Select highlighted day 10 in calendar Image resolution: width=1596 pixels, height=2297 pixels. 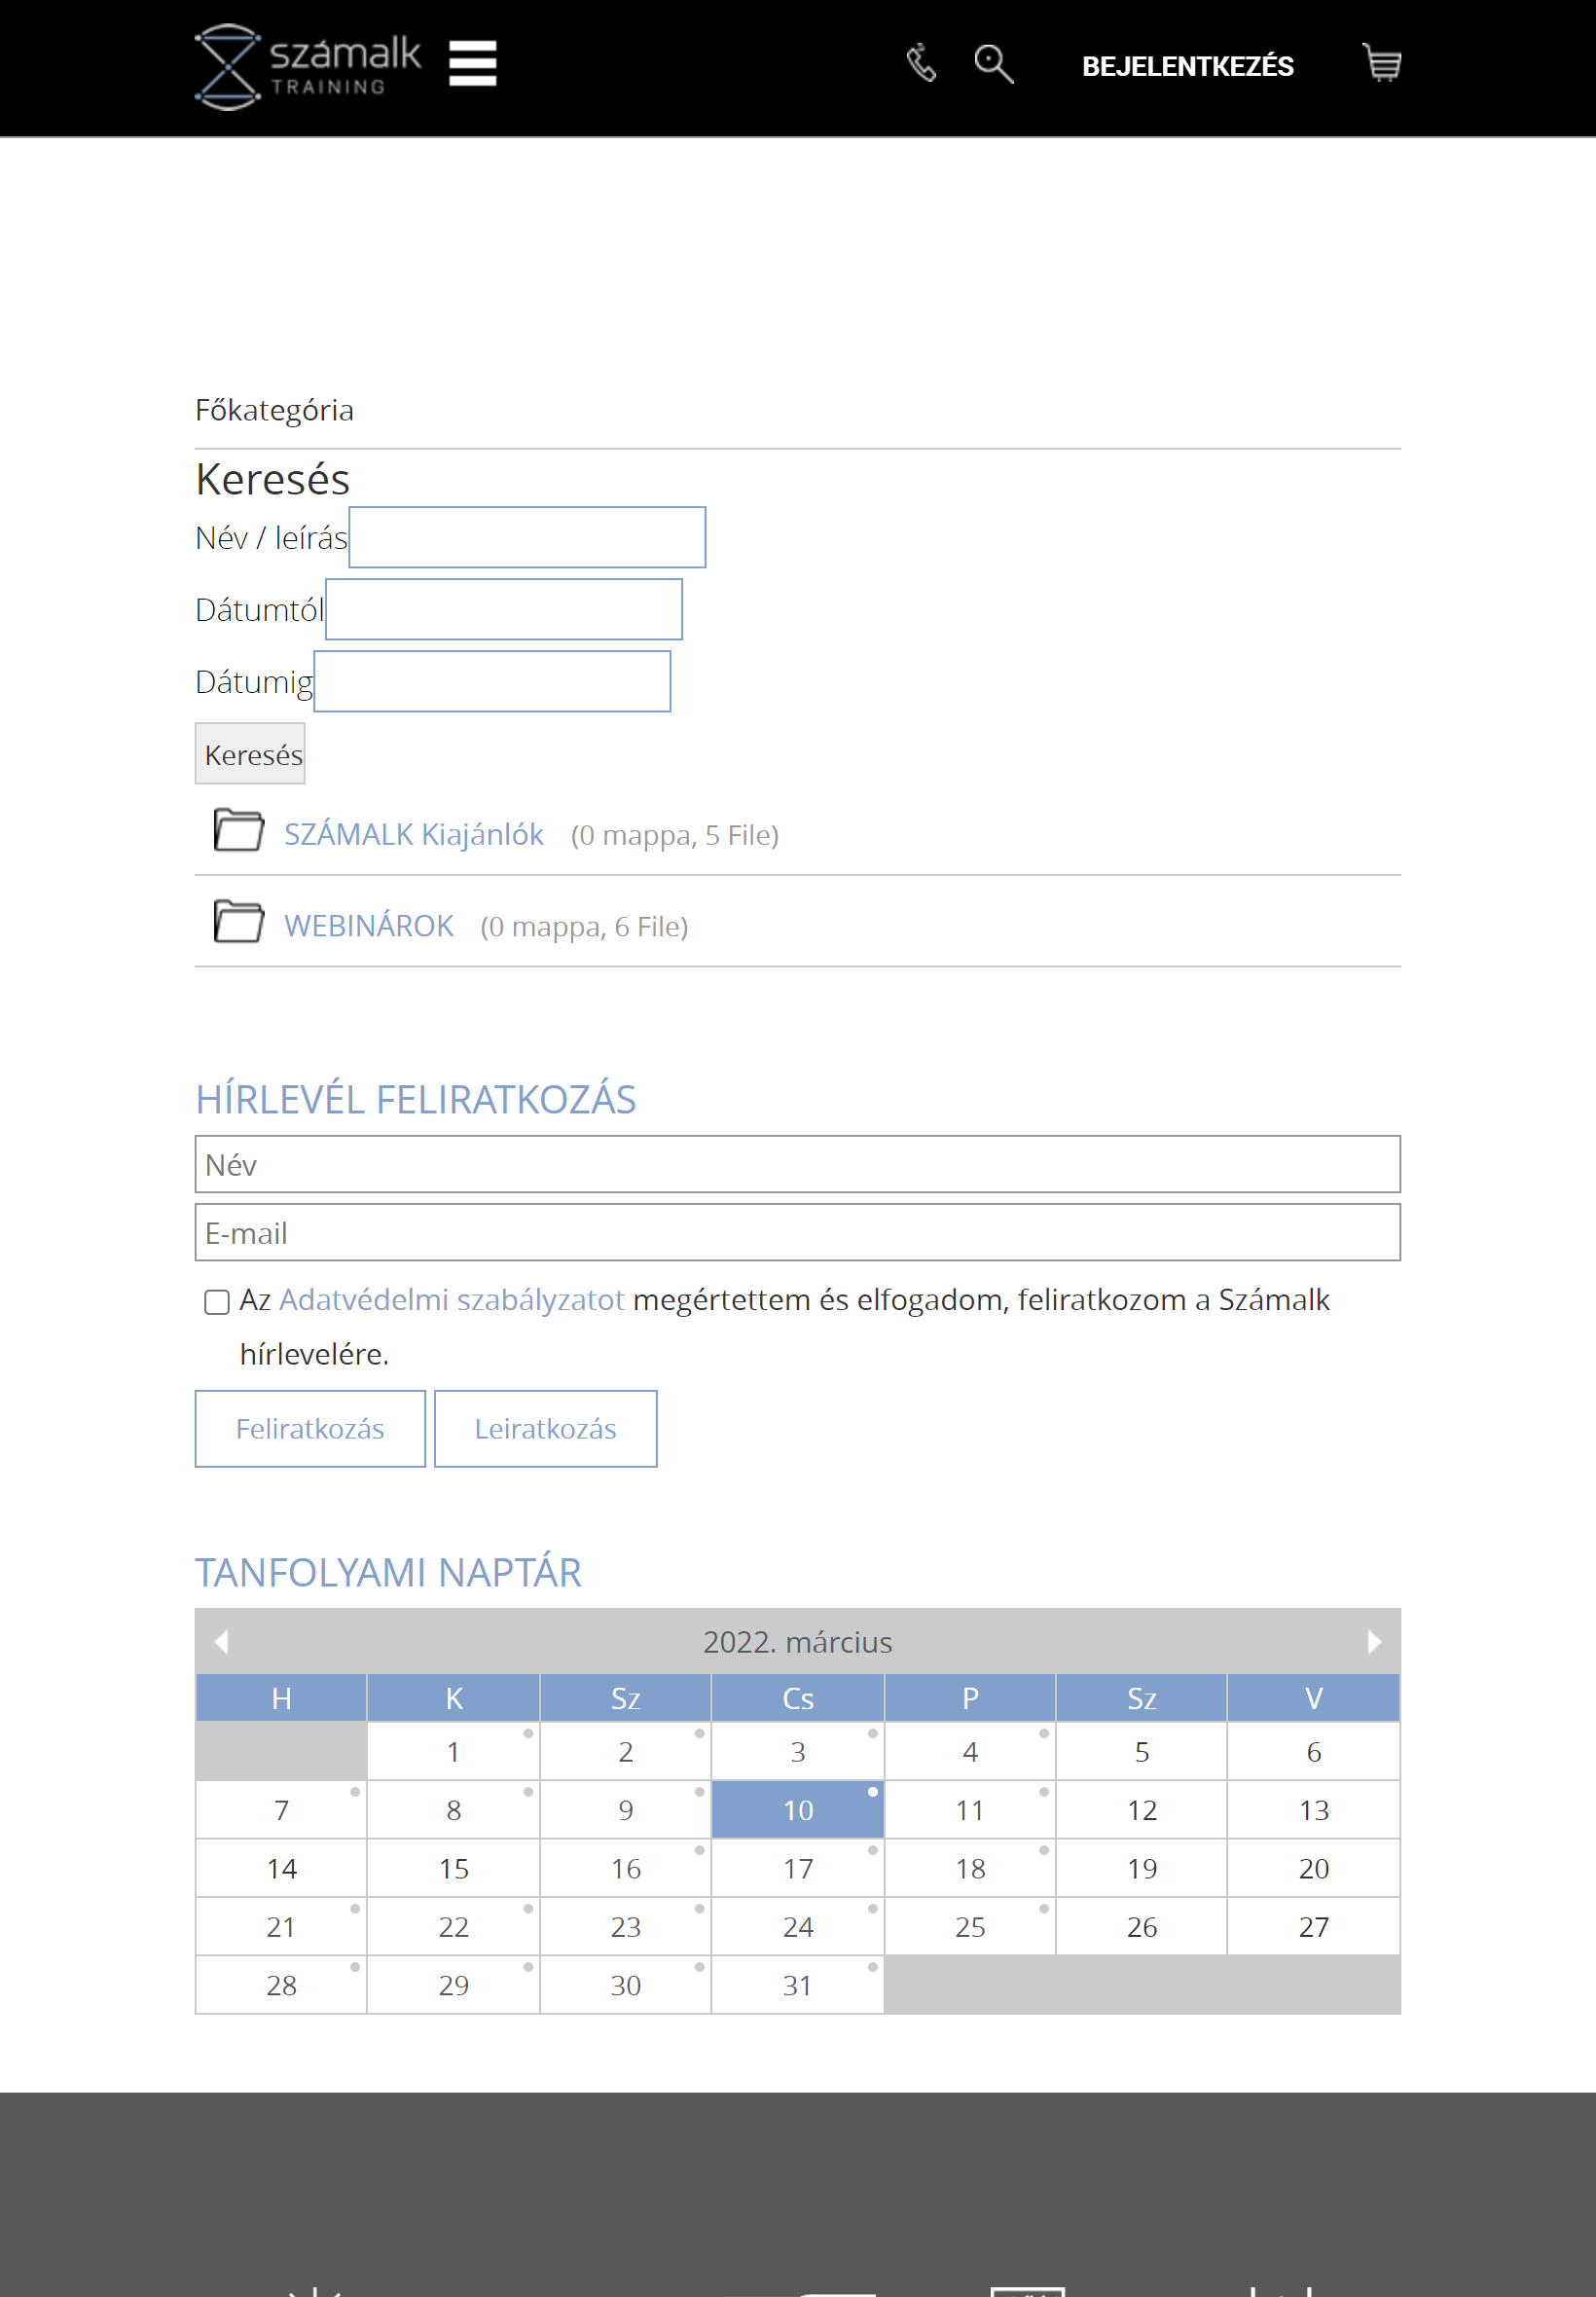tap(797, 1809)
